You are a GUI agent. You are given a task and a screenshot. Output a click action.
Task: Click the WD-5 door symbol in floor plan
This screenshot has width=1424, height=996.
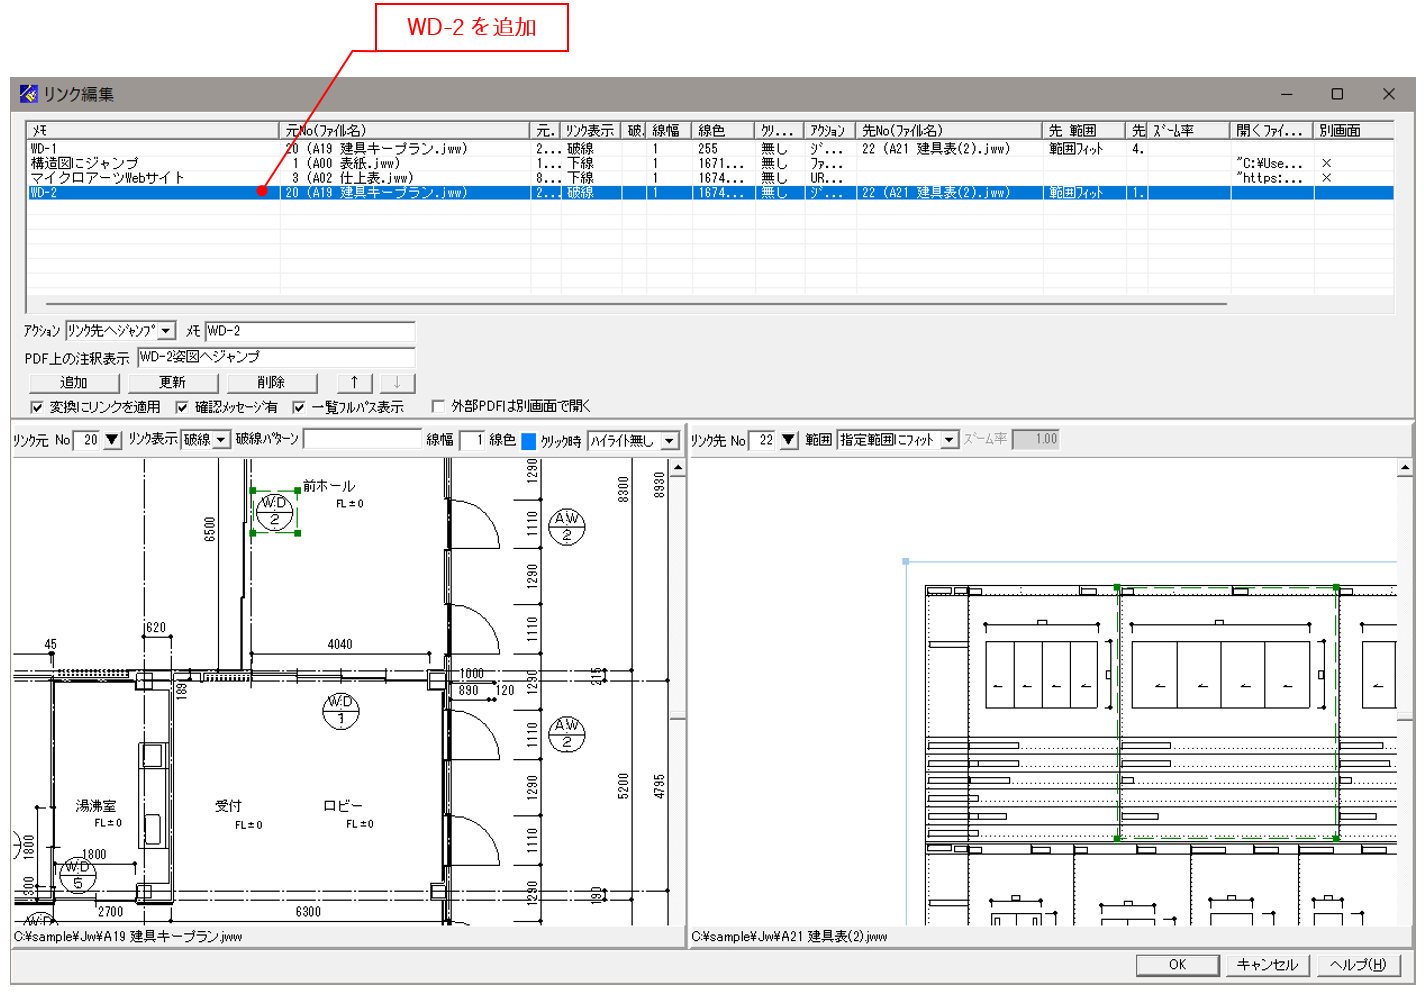coord(78,875)
